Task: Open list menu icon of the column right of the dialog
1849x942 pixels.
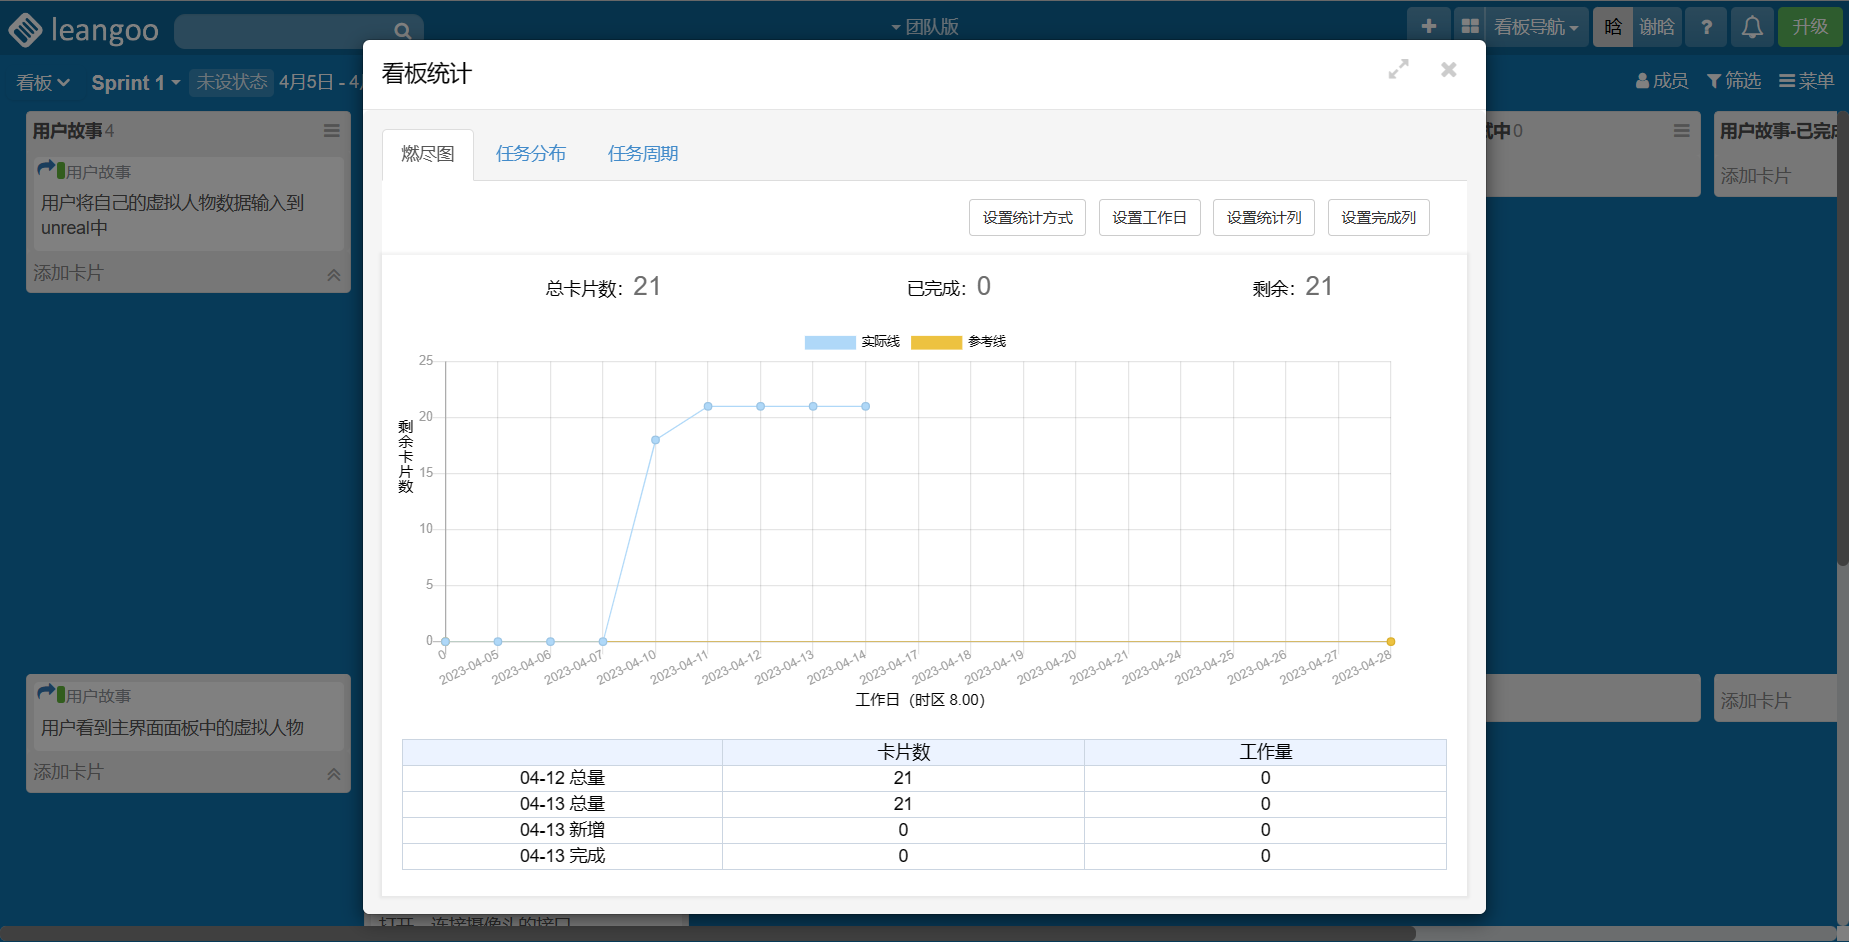Action: pyautogui.click(x=1682, y=131)
